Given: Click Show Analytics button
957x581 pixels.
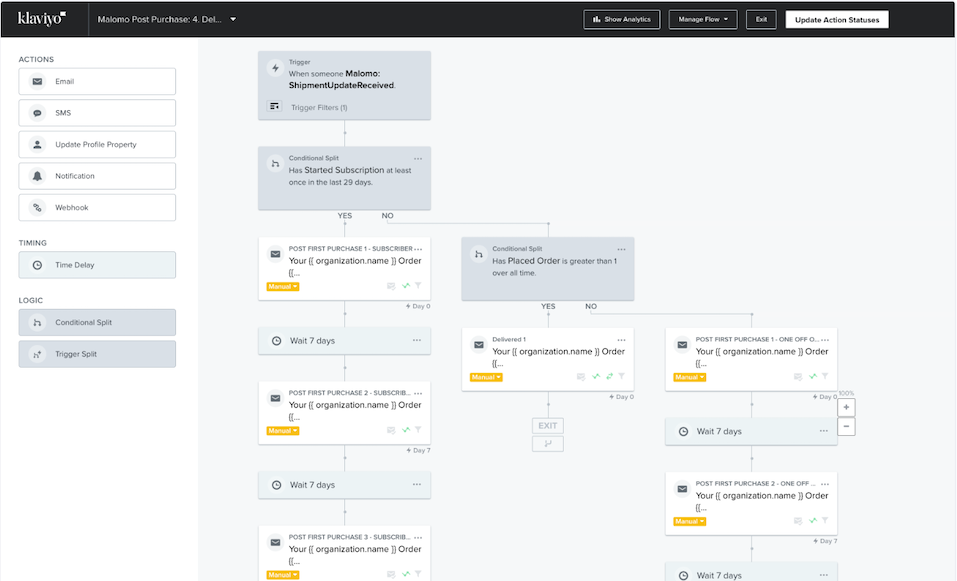Looking at the screenshot, I should 621,20.
